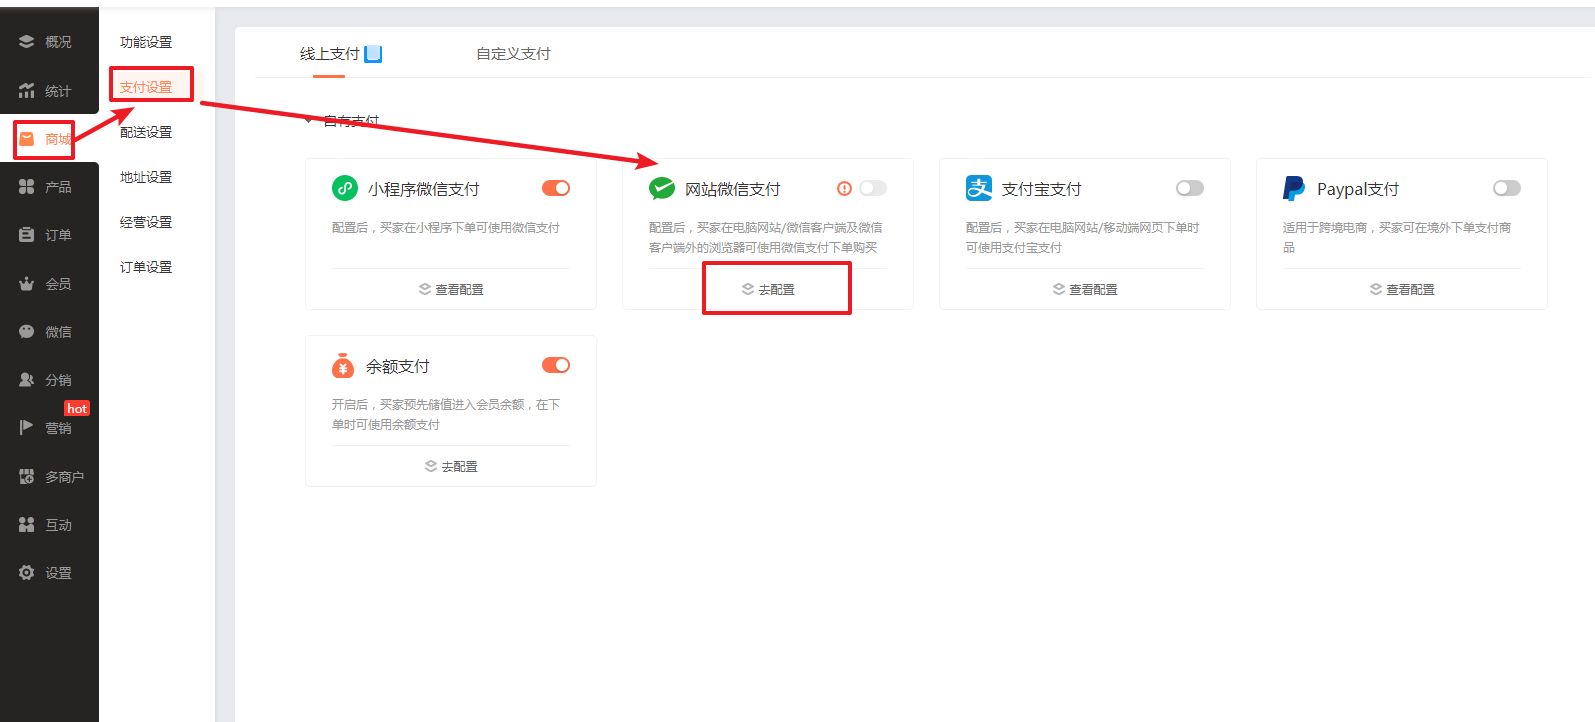Screen dimensions: 1595x722
Task: Switch to the 自定义支付 tab
Action: (x=513, y=54)
